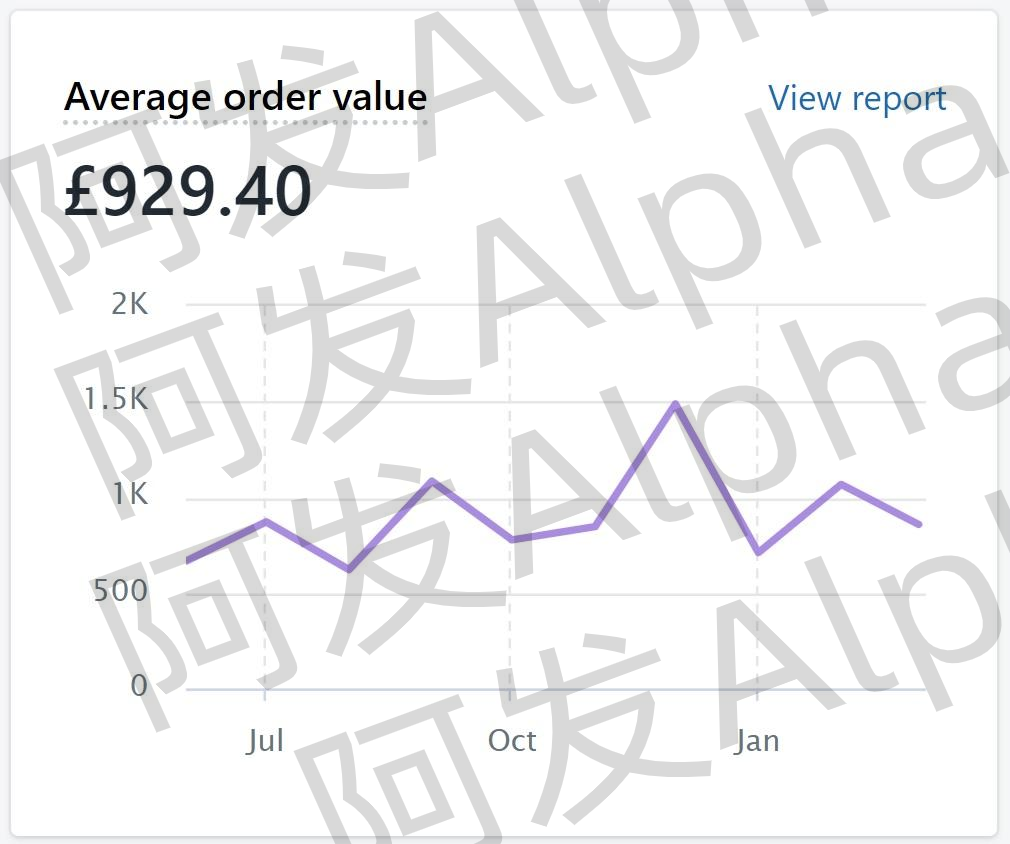
Task: Click the Oct data point on line
Action: (511, 539)
